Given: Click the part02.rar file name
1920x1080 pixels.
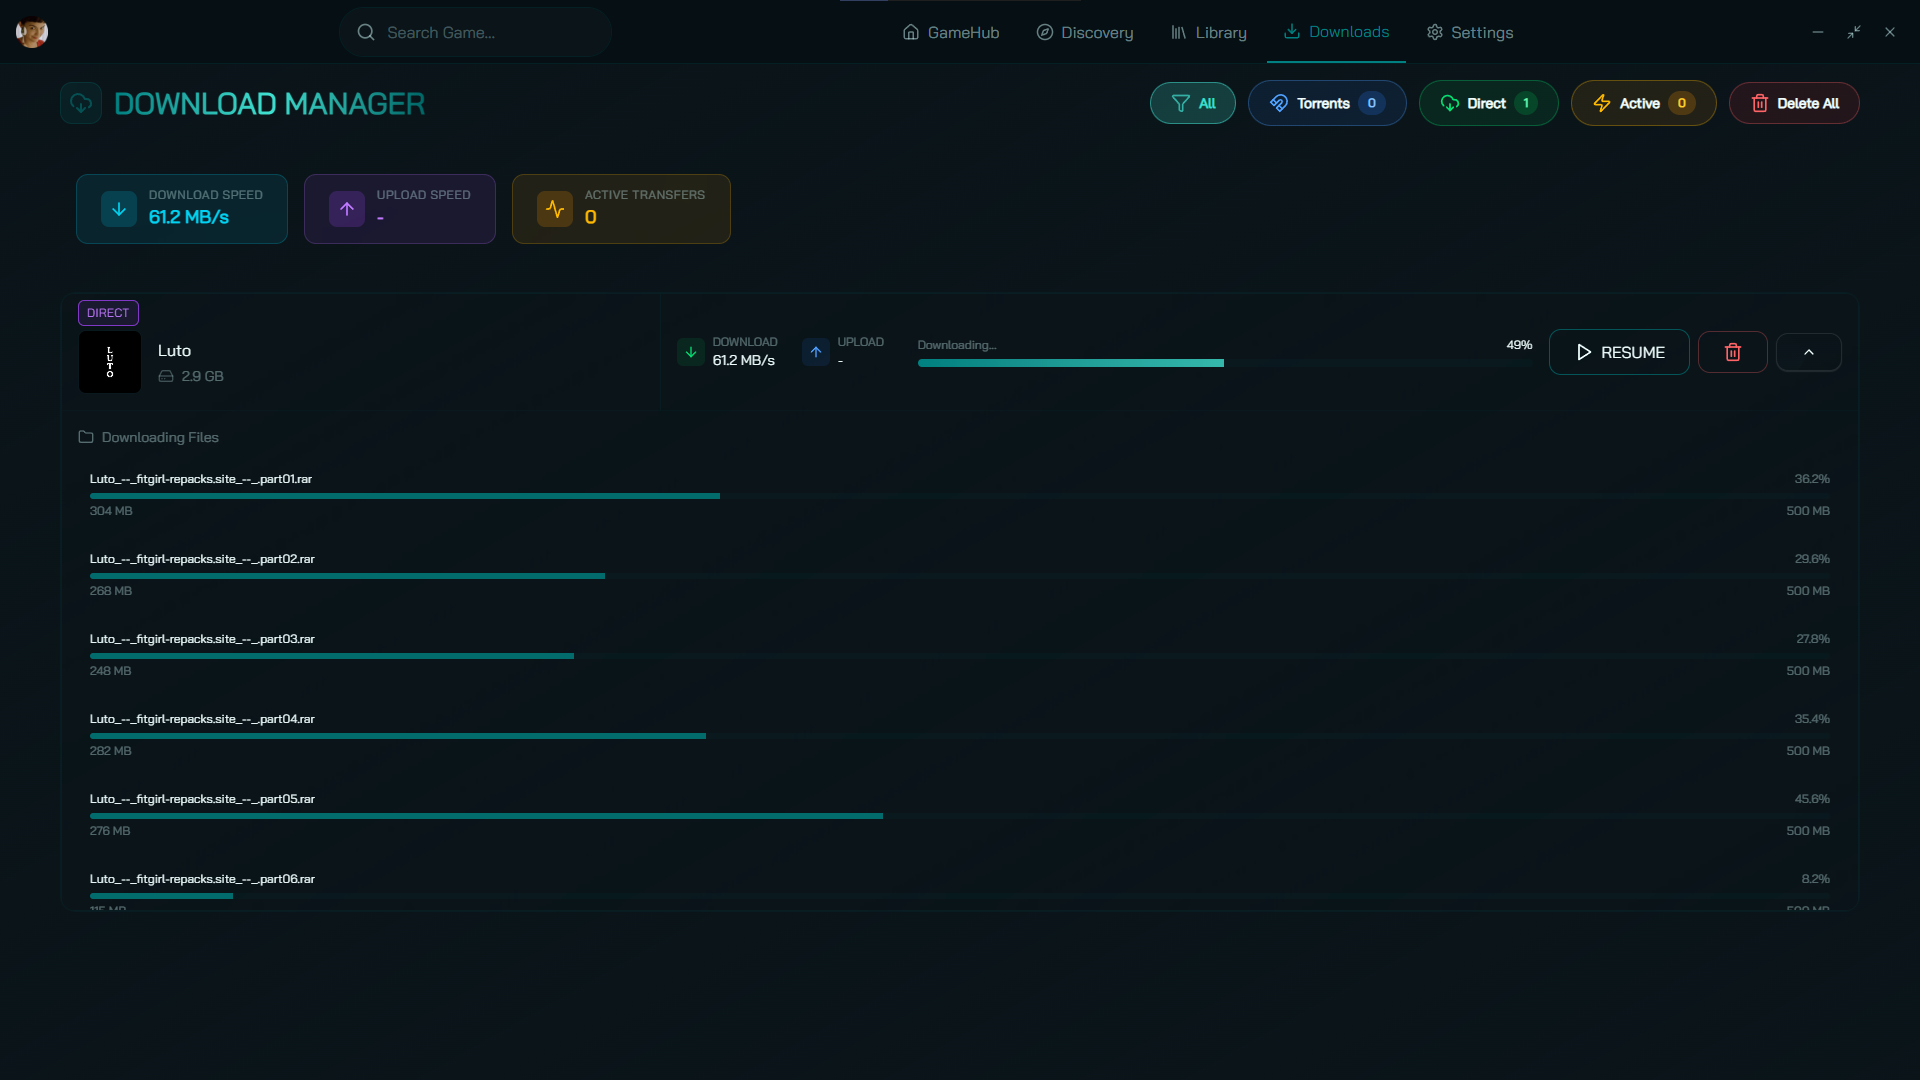Looking at the screenshot, I should [x=202, y=559].
